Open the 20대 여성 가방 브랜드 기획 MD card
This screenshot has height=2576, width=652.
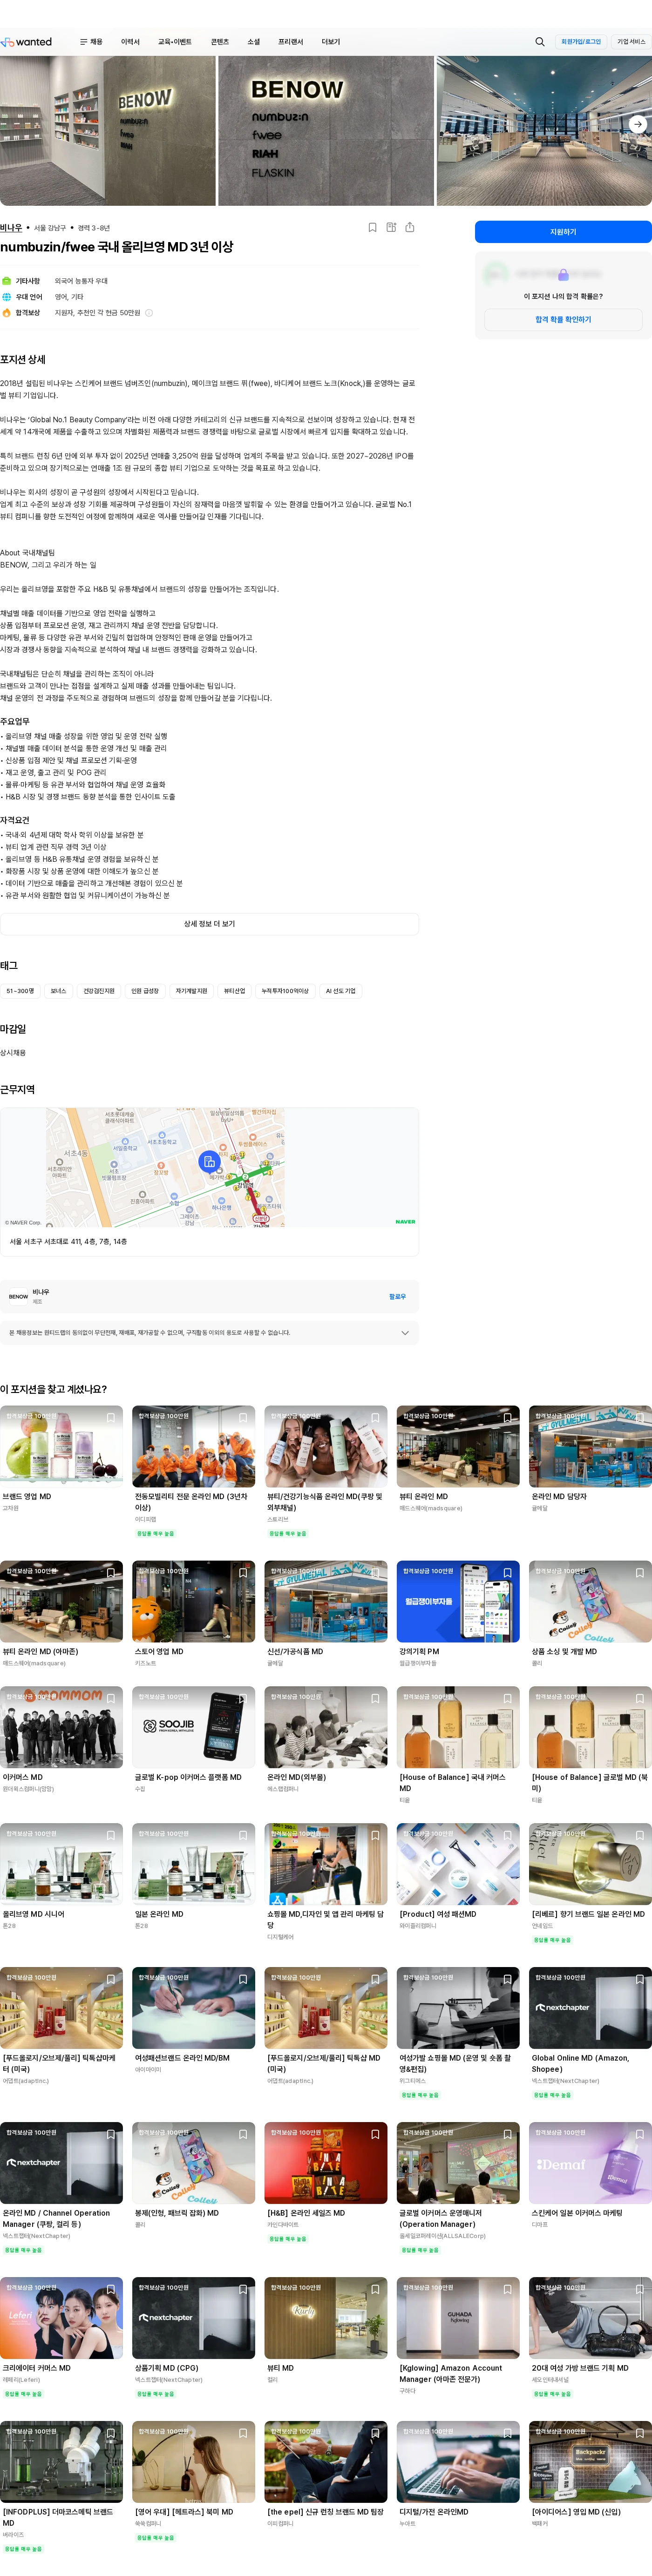[590, 2338]
